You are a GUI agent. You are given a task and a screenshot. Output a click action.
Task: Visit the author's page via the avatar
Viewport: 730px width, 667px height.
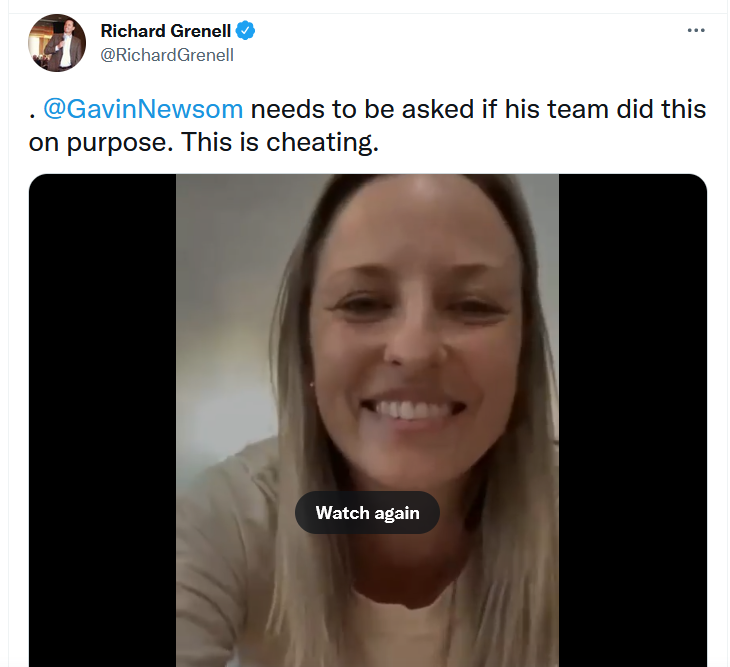(x=57, y=43)
